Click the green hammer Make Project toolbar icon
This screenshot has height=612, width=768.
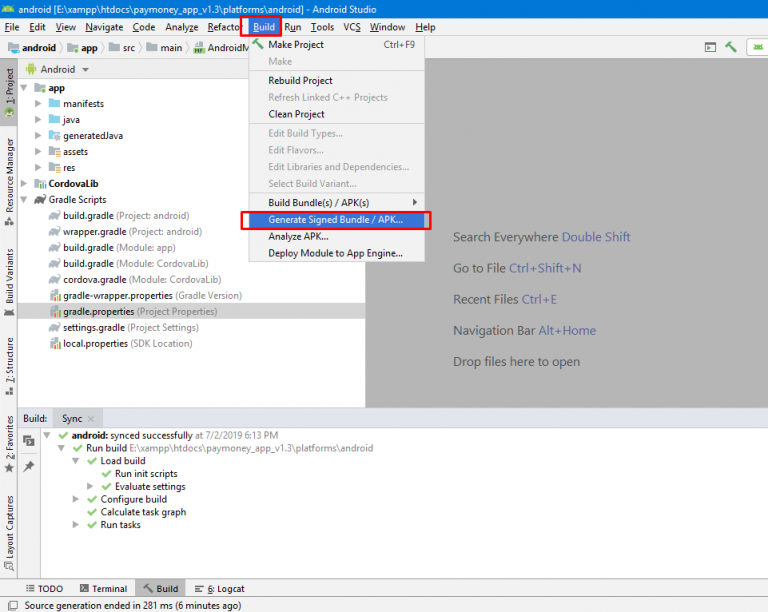[732, 47]
